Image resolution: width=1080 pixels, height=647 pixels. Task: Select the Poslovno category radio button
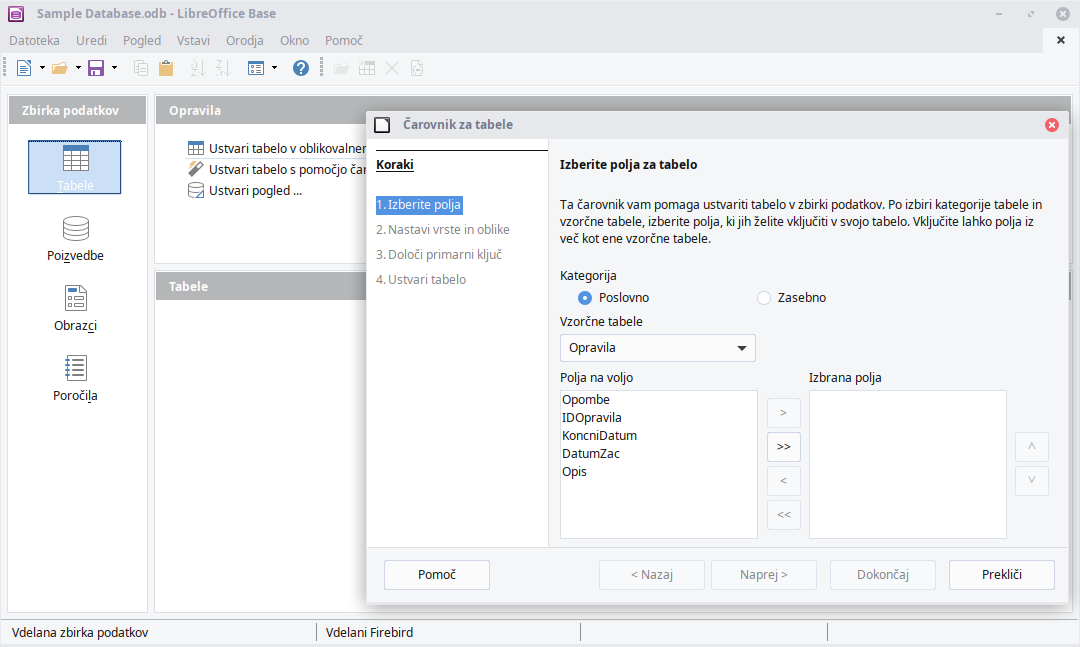(585, 298)
